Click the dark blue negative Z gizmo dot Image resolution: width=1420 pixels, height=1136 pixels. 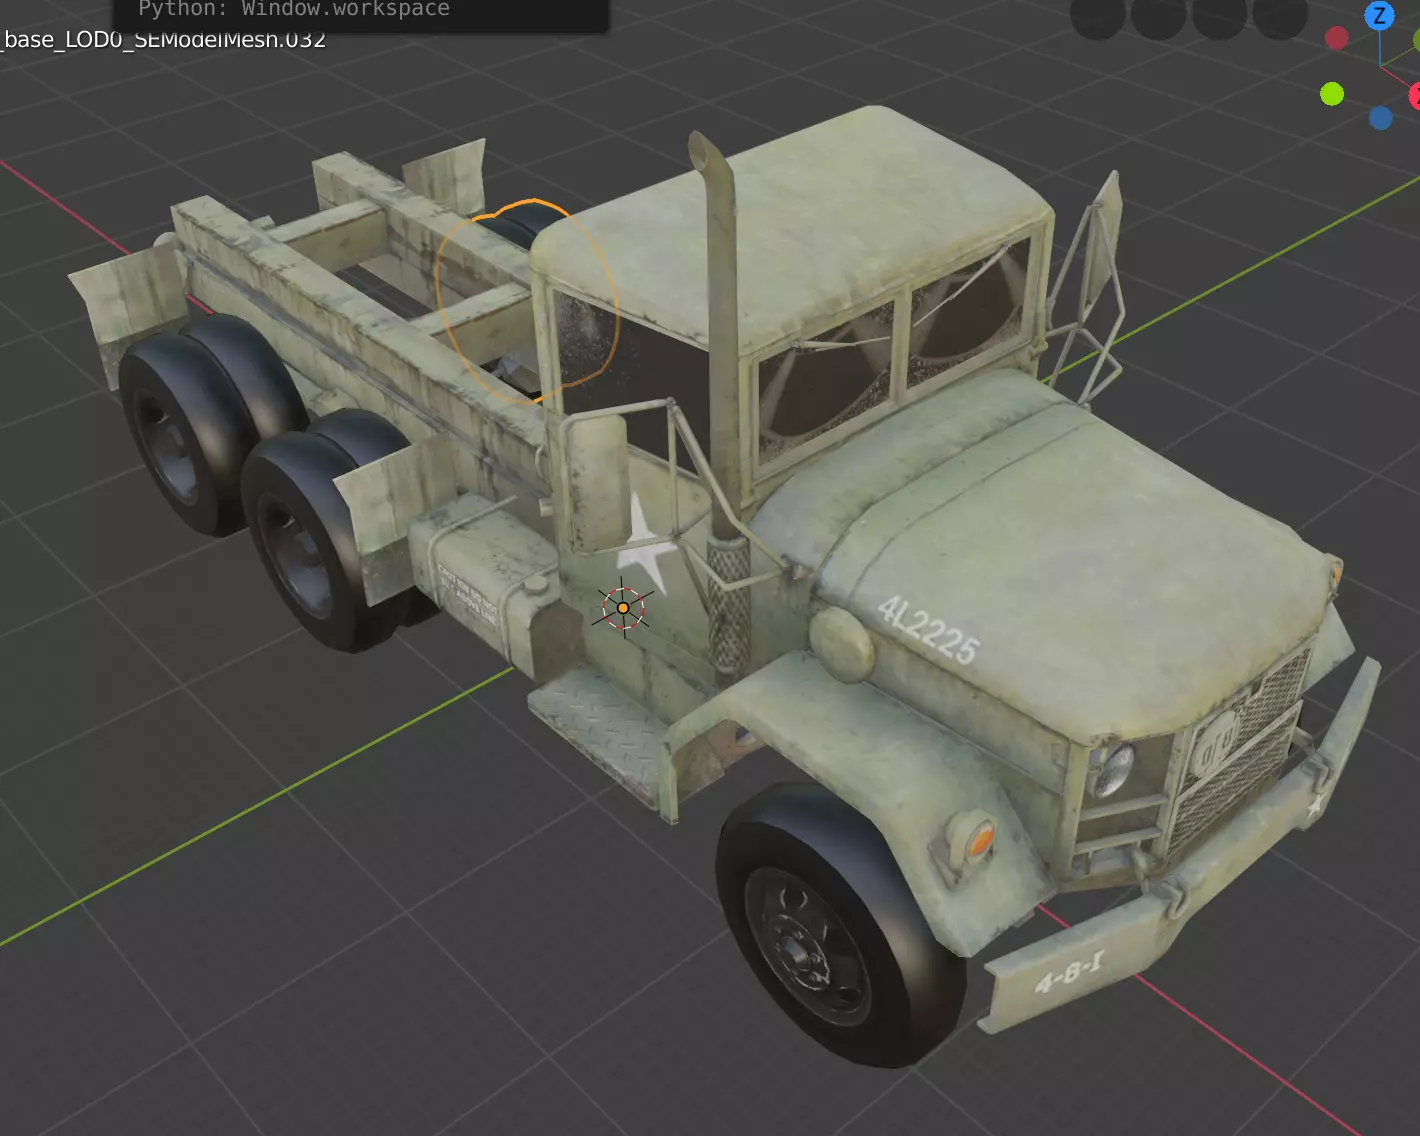tap(1381, 118)
